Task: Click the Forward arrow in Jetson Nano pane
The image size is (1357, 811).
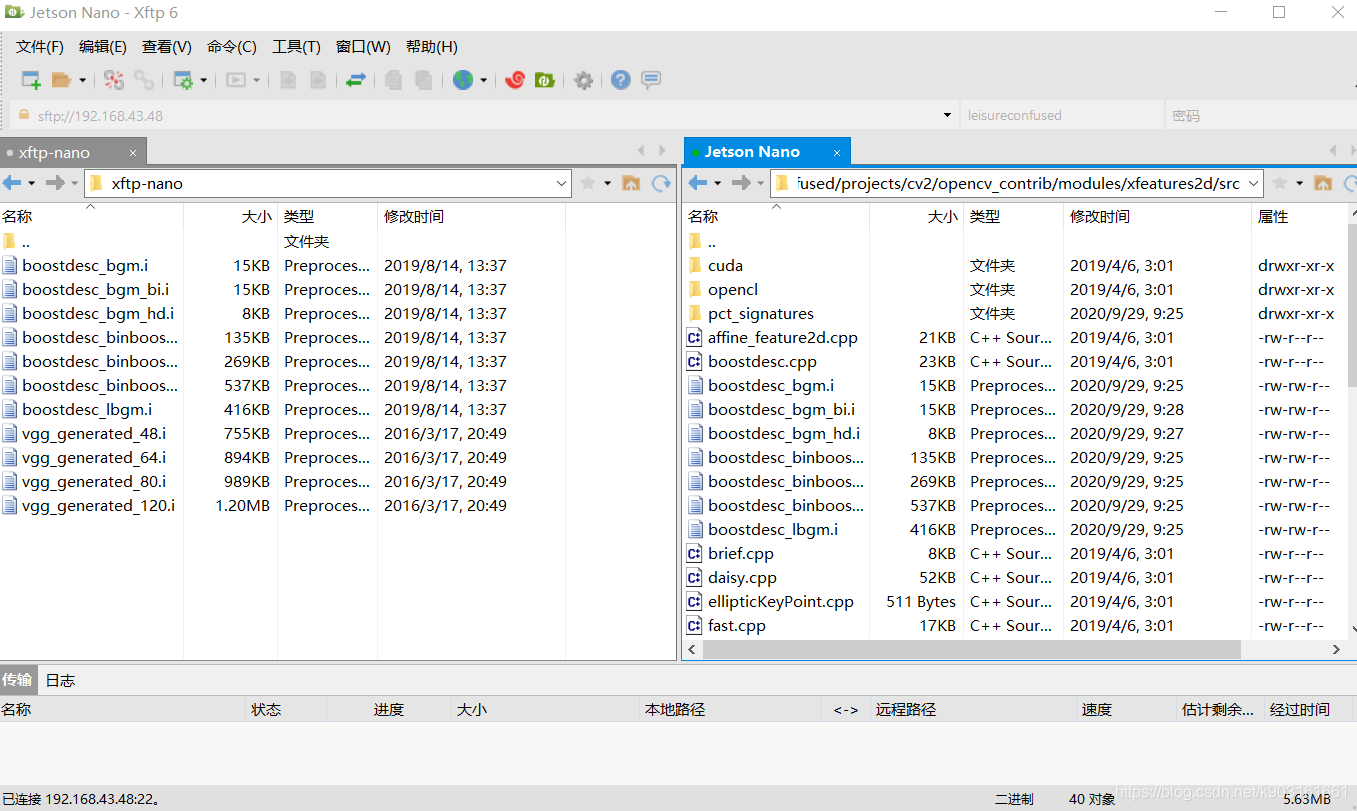Action: [742, 183]
